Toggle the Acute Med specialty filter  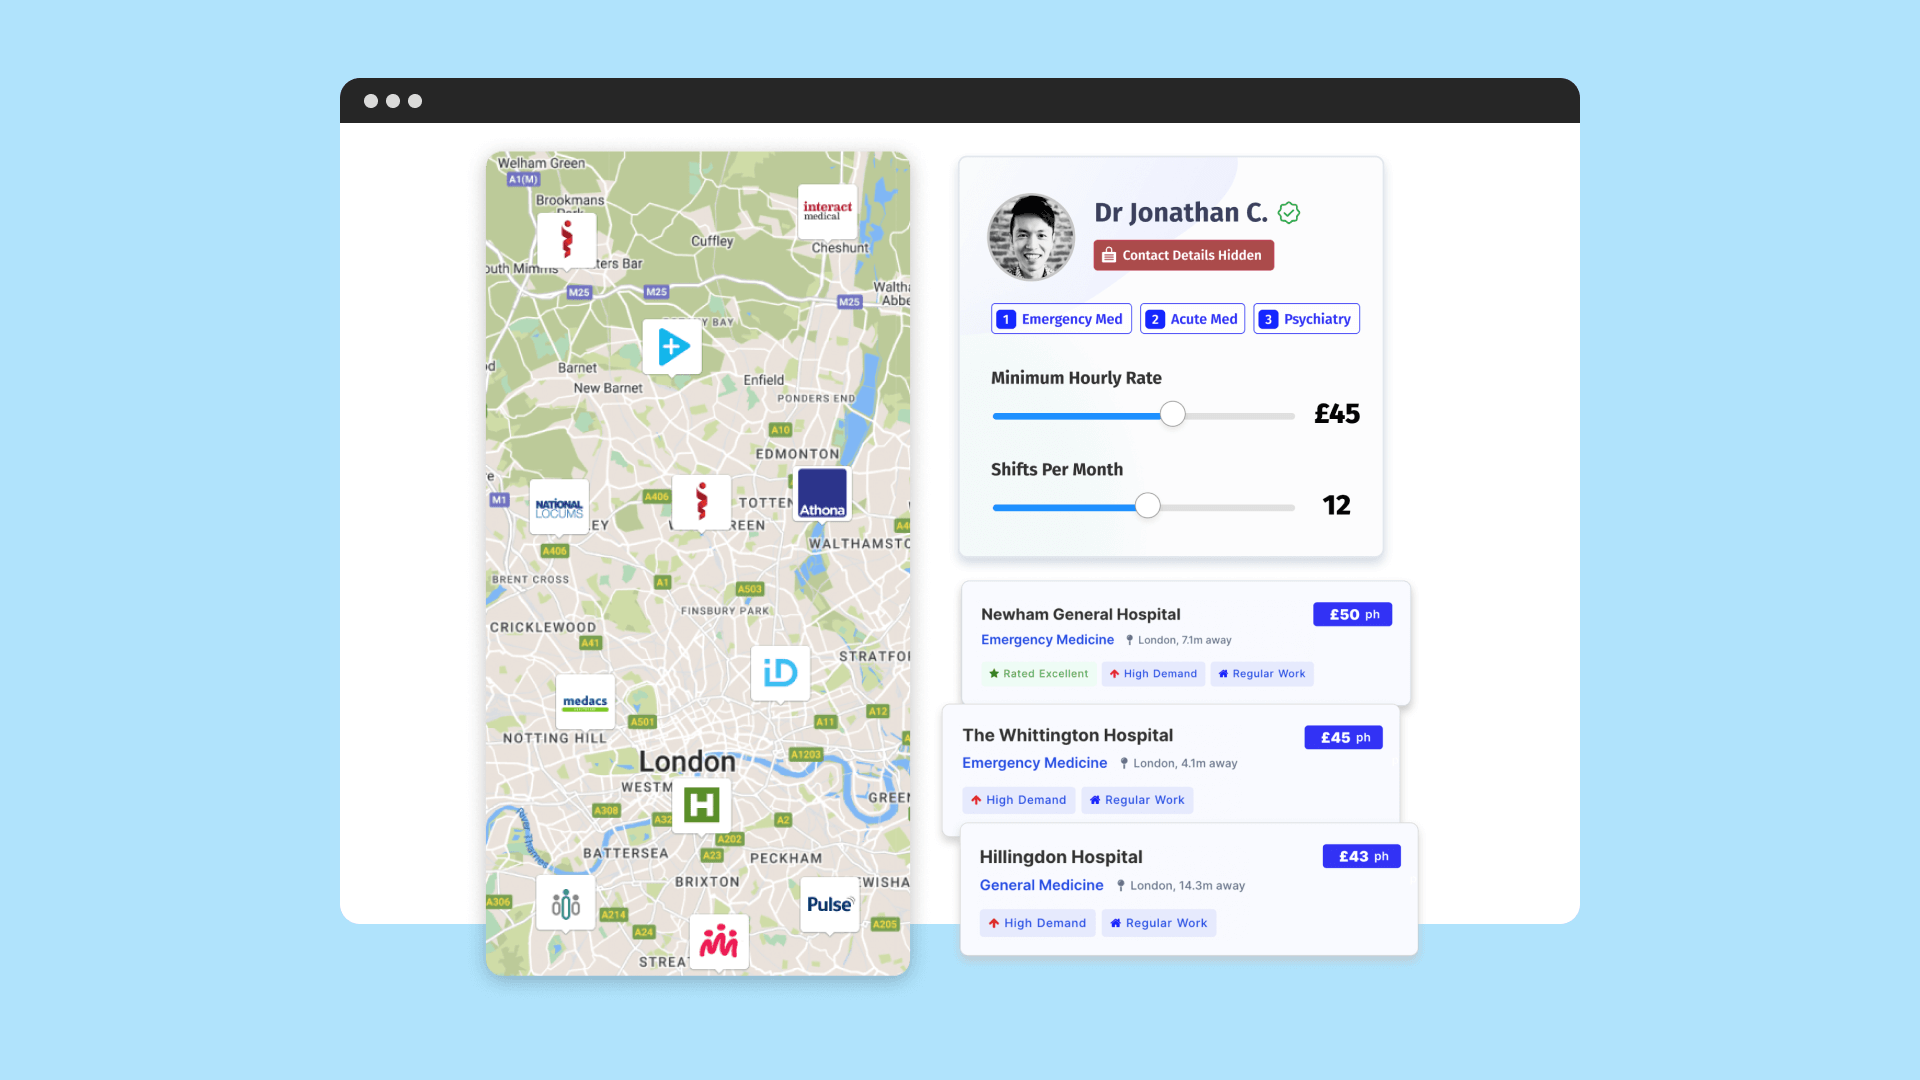click(x=1193, y=318)
